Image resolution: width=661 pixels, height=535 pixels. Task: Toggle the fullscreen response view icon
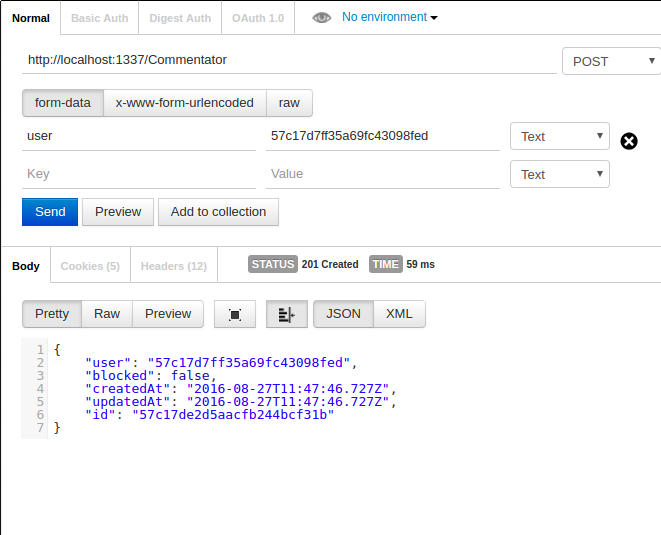coord(235,314)
